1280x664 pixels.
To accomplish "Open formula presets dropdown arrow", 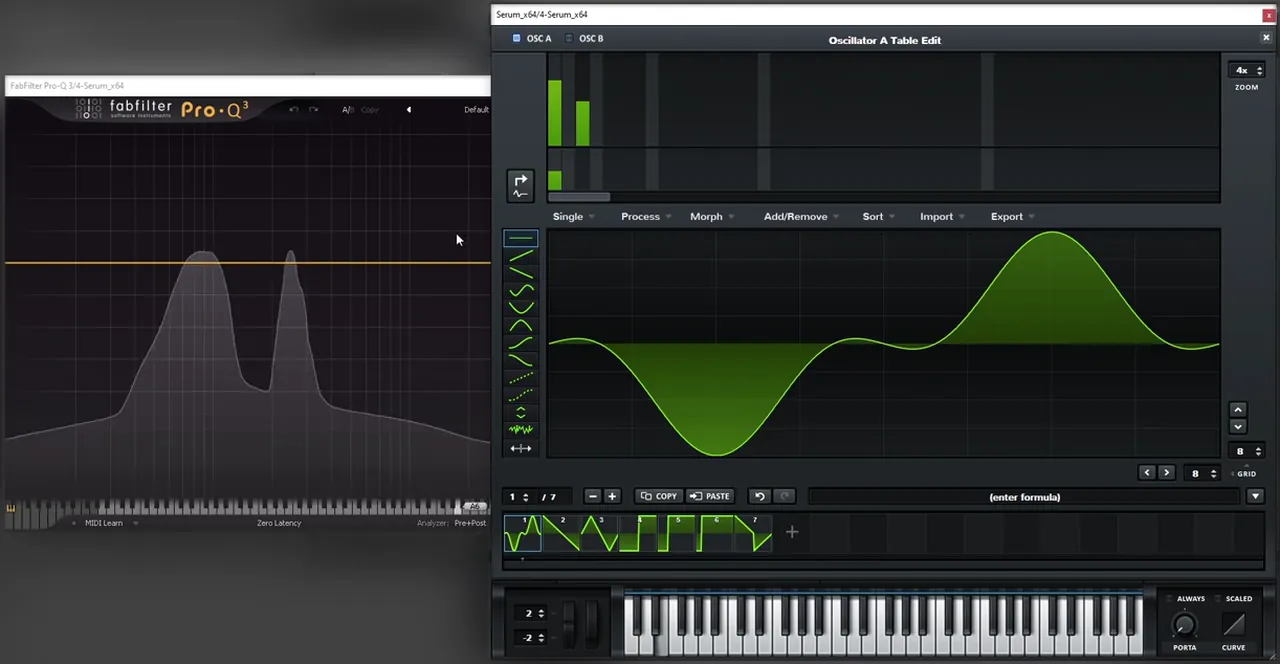I will point(1255,496).
